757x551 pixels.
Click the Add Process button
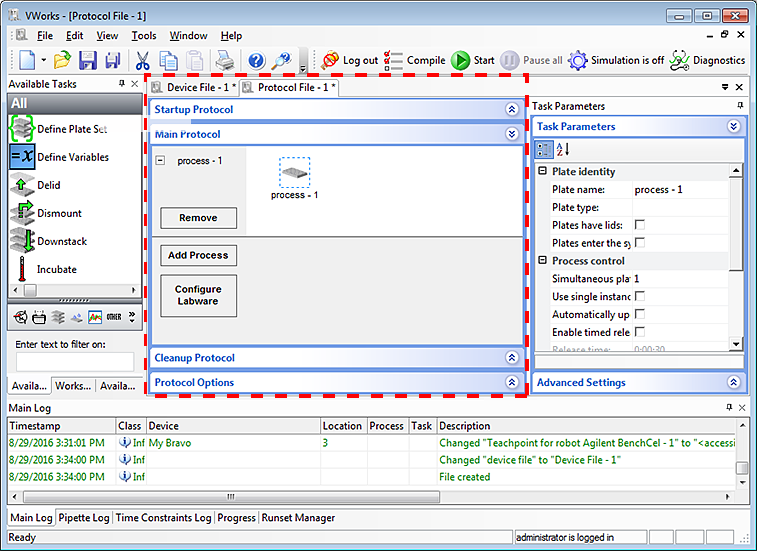[x=198, y=255]
